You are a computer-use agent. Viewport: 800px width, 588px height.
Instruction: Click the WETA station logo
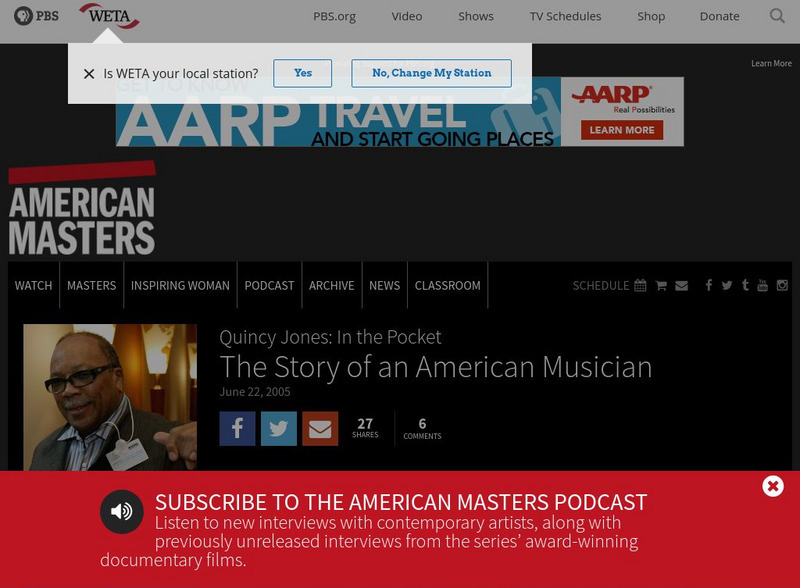(x=109, y=16)
